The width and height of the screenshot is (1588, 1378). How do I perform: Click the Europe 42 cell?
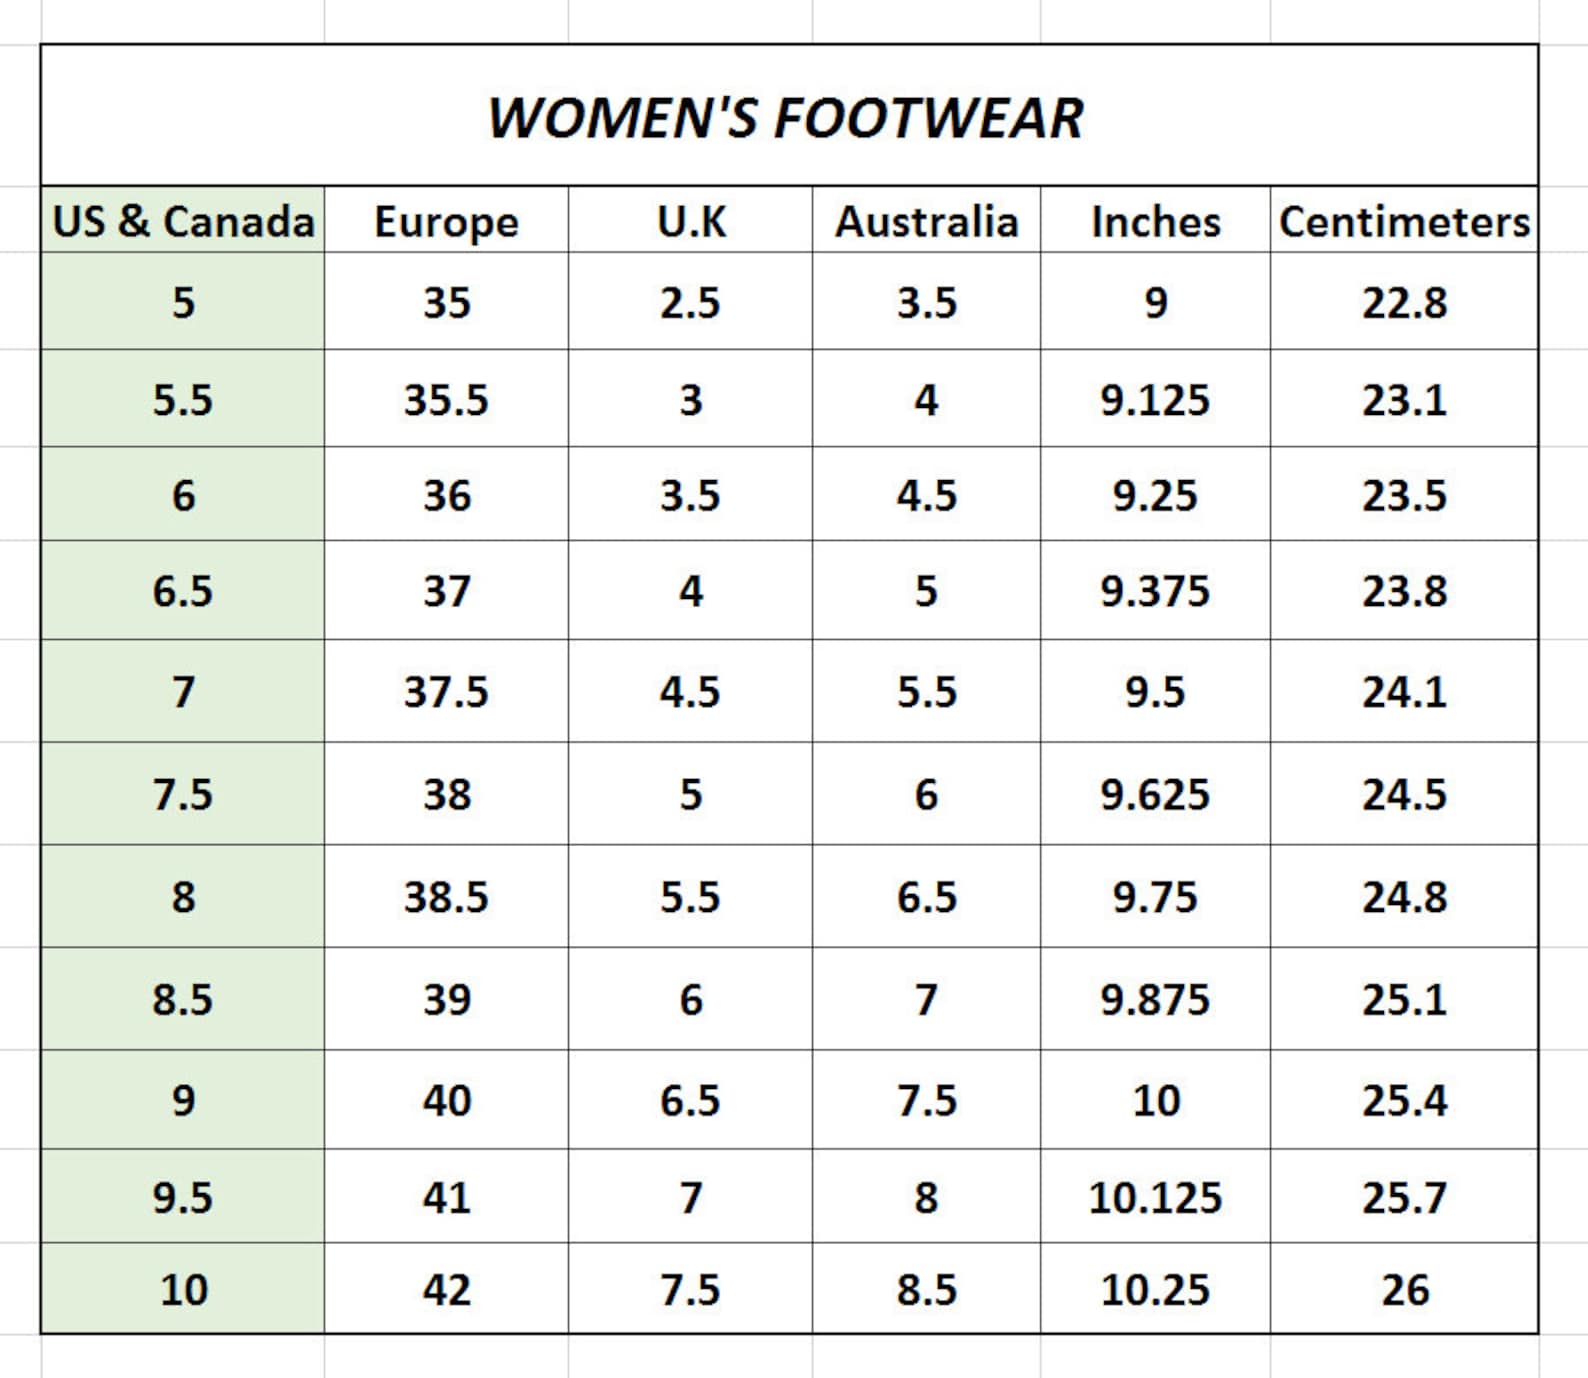tap(446, 1288)
